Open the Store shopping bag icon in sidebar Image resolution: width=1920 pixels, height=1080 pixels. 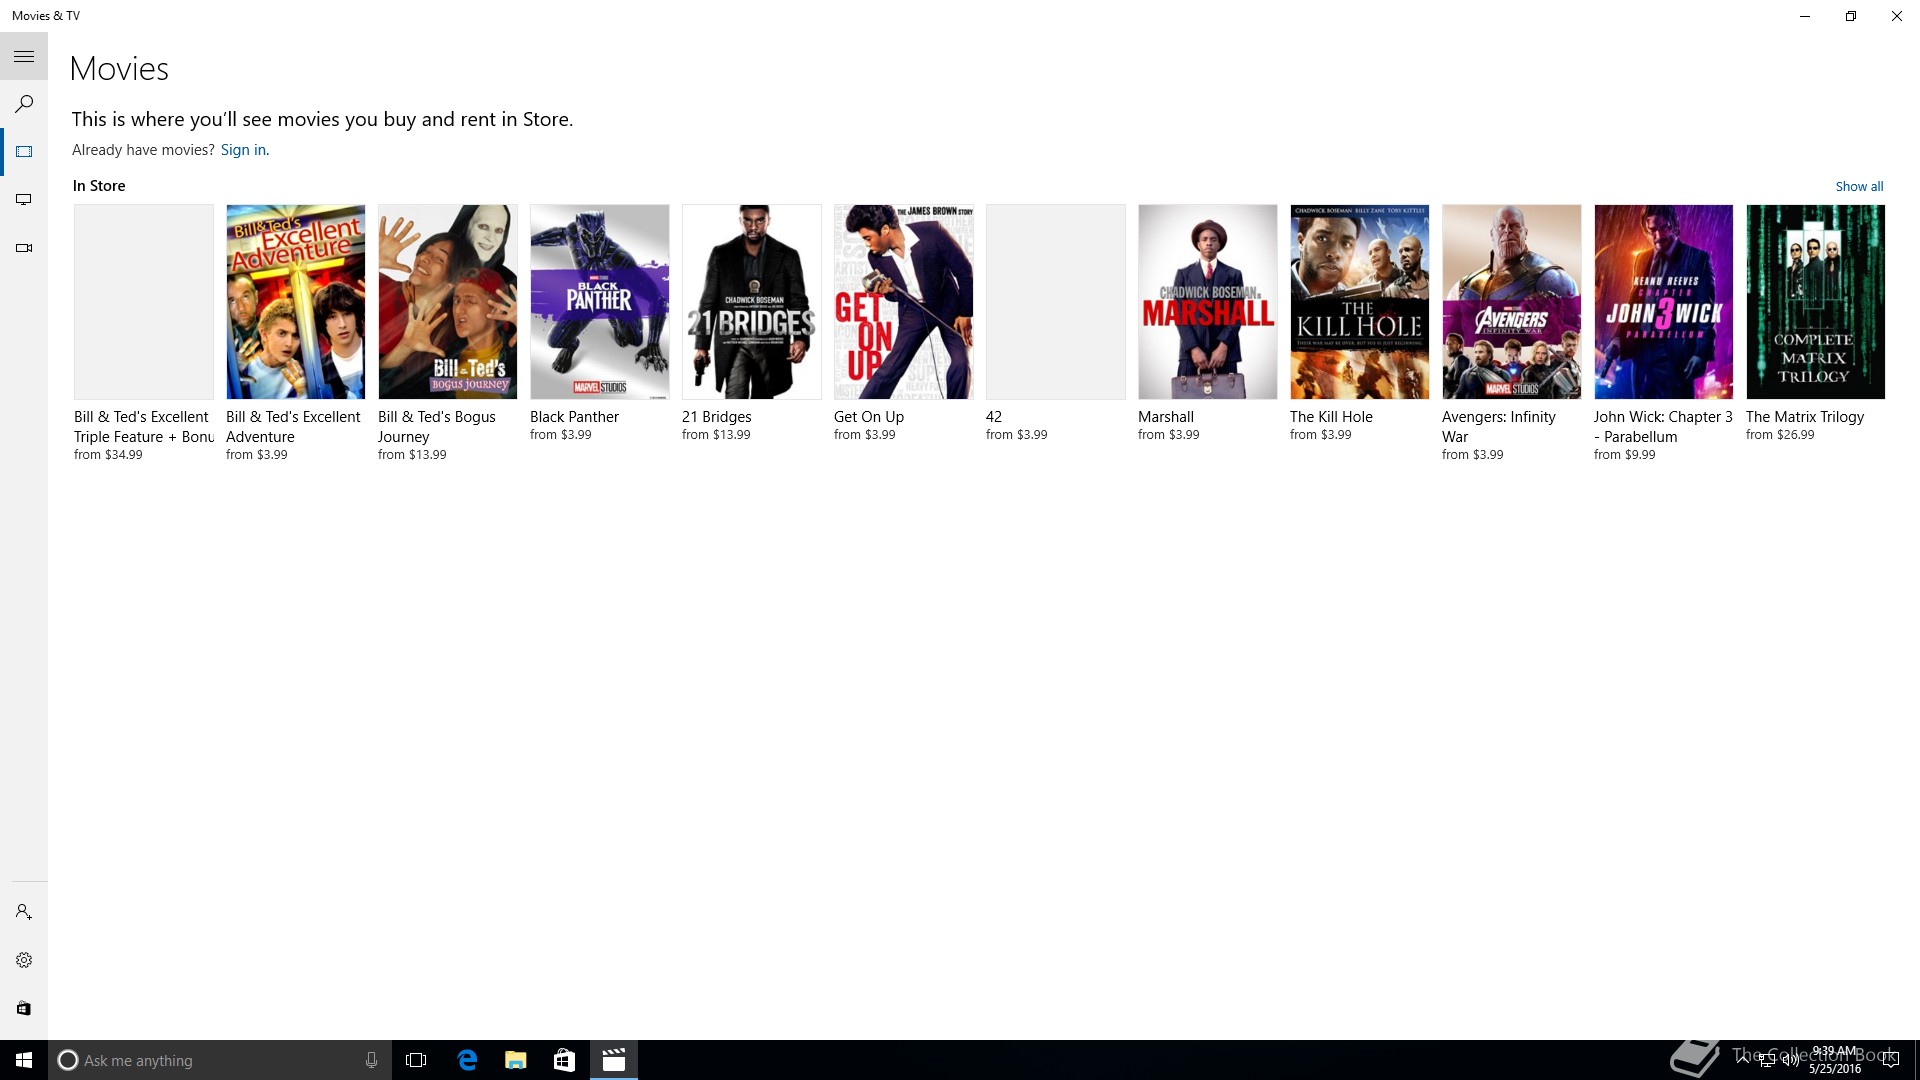point(24,1008)
